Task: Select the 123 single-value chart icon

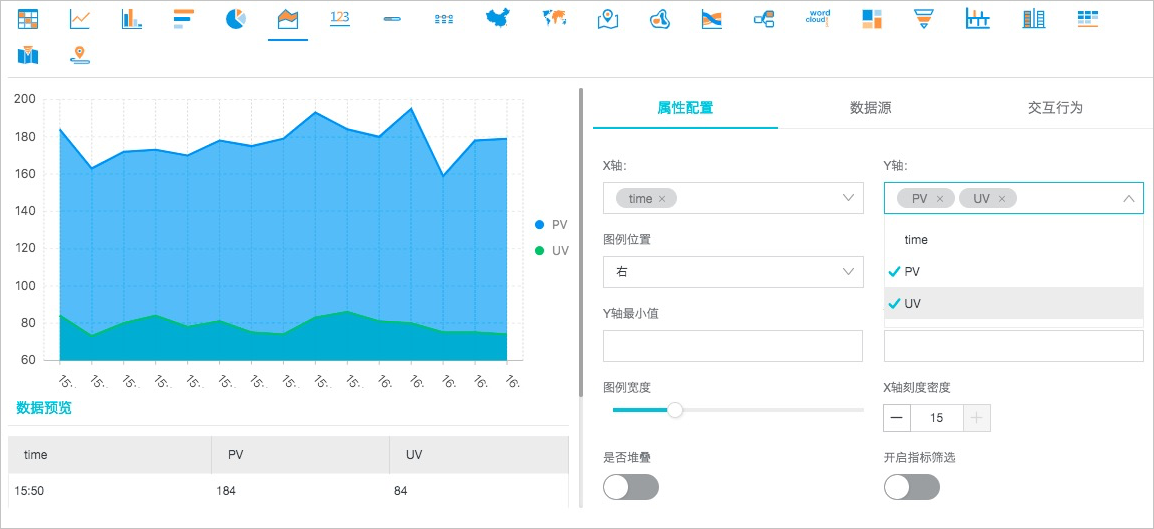Action: tap(340, 18)
